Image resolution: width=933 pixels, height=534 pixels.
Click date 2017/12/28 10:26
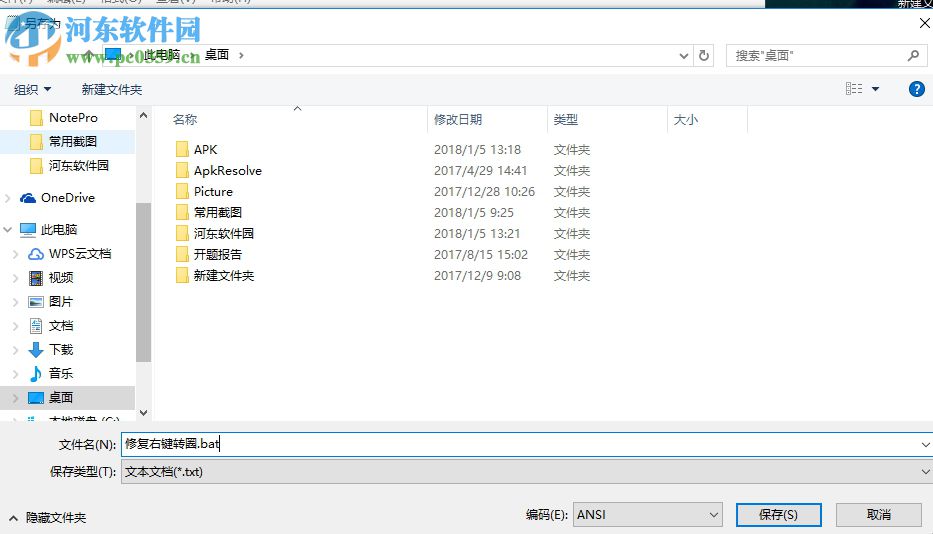484,192
